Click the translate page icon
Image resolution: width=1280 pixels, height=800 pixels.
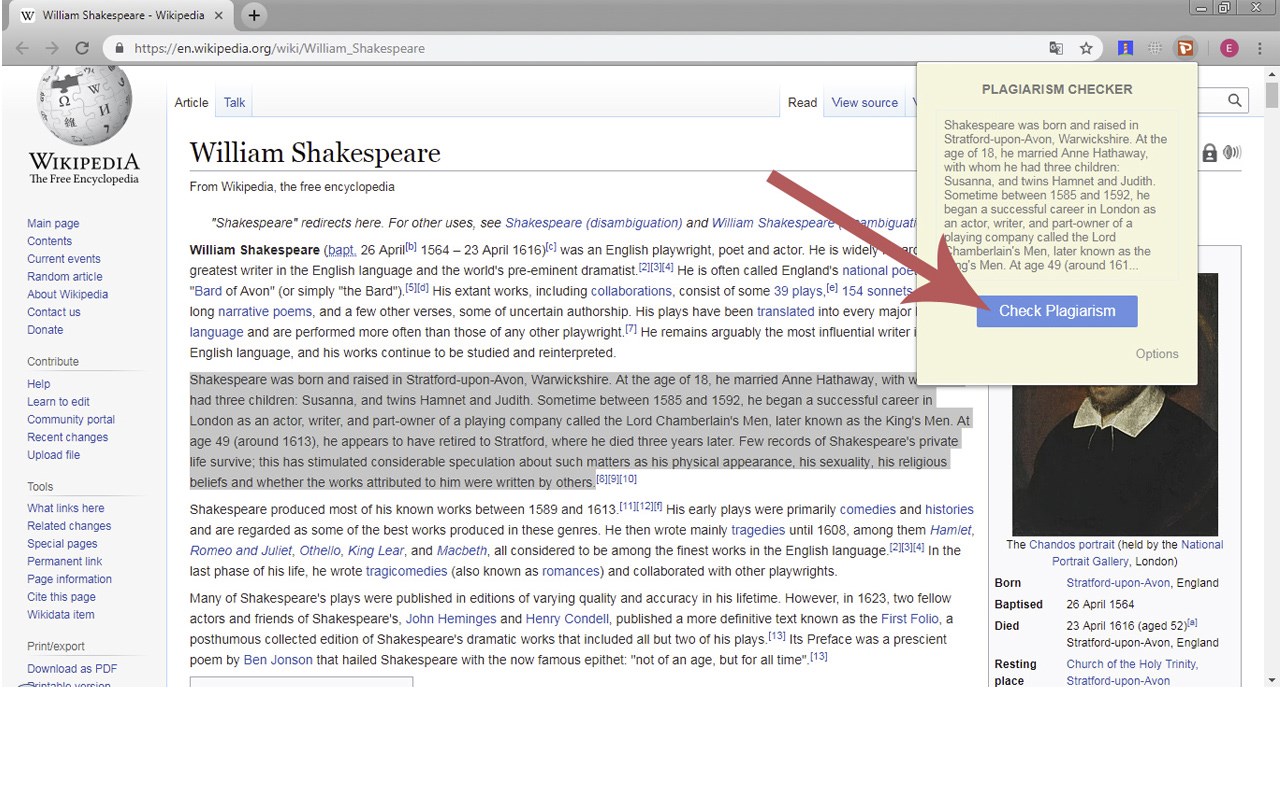click(x=1056, y=48)
